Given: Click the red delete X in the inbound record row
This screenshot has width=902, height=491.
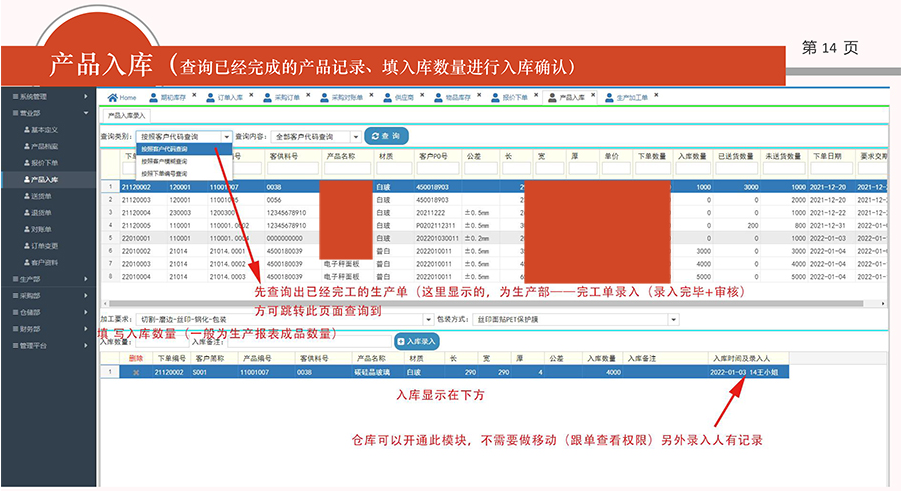Looking at the screenshot, I should tap(137, 371).
